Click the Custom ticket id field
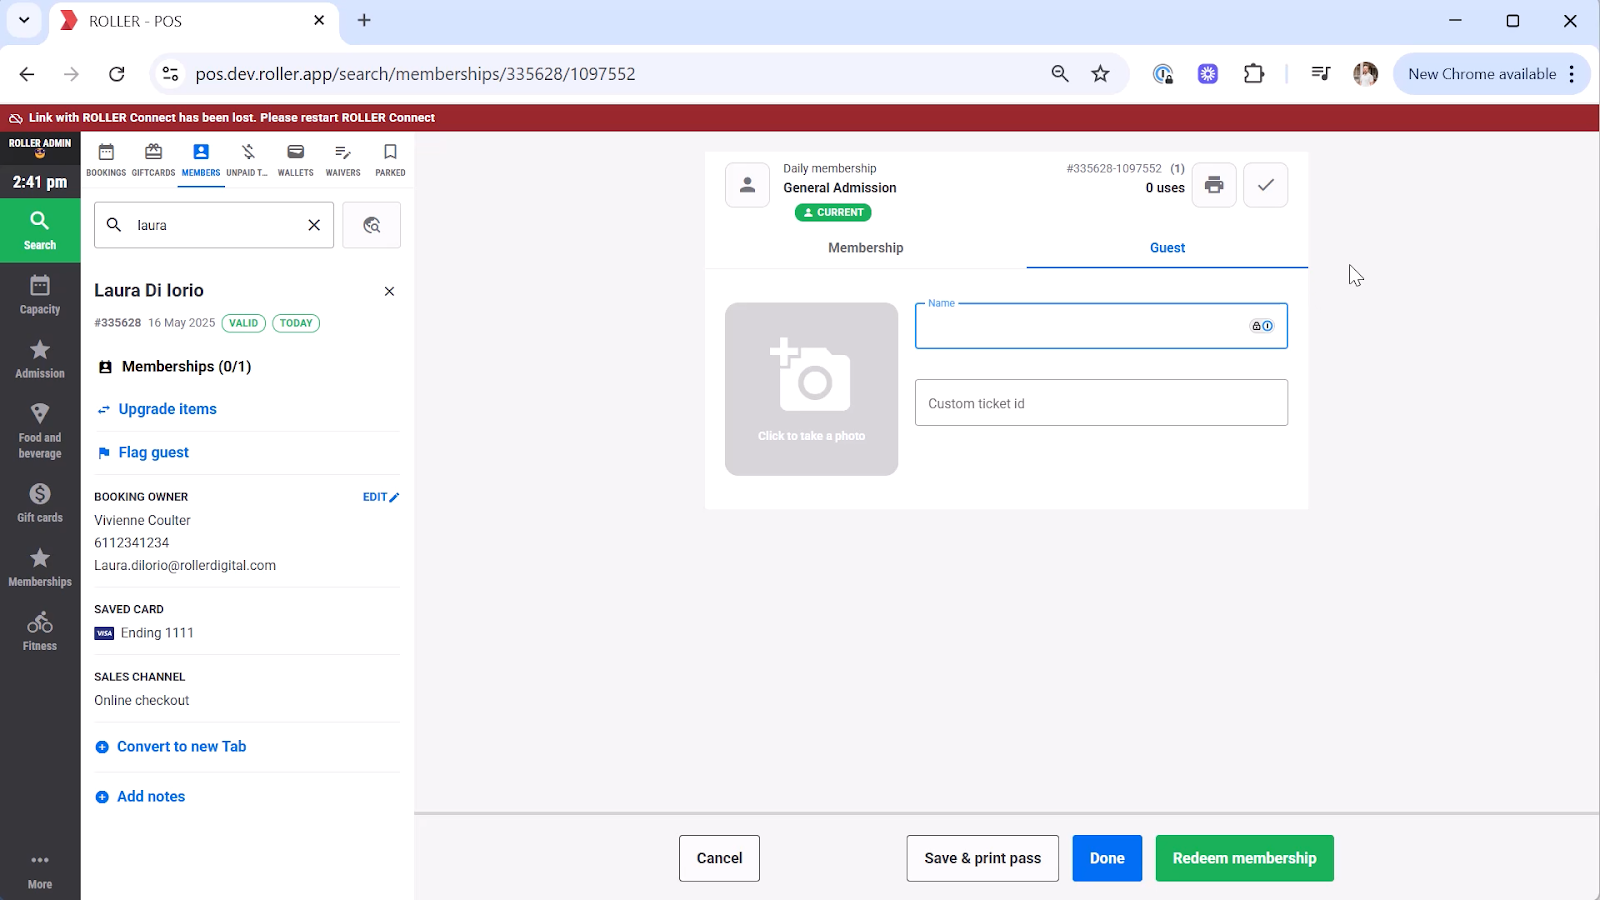The width and height of the screenshot is (1600, 900). point(1100,403)
